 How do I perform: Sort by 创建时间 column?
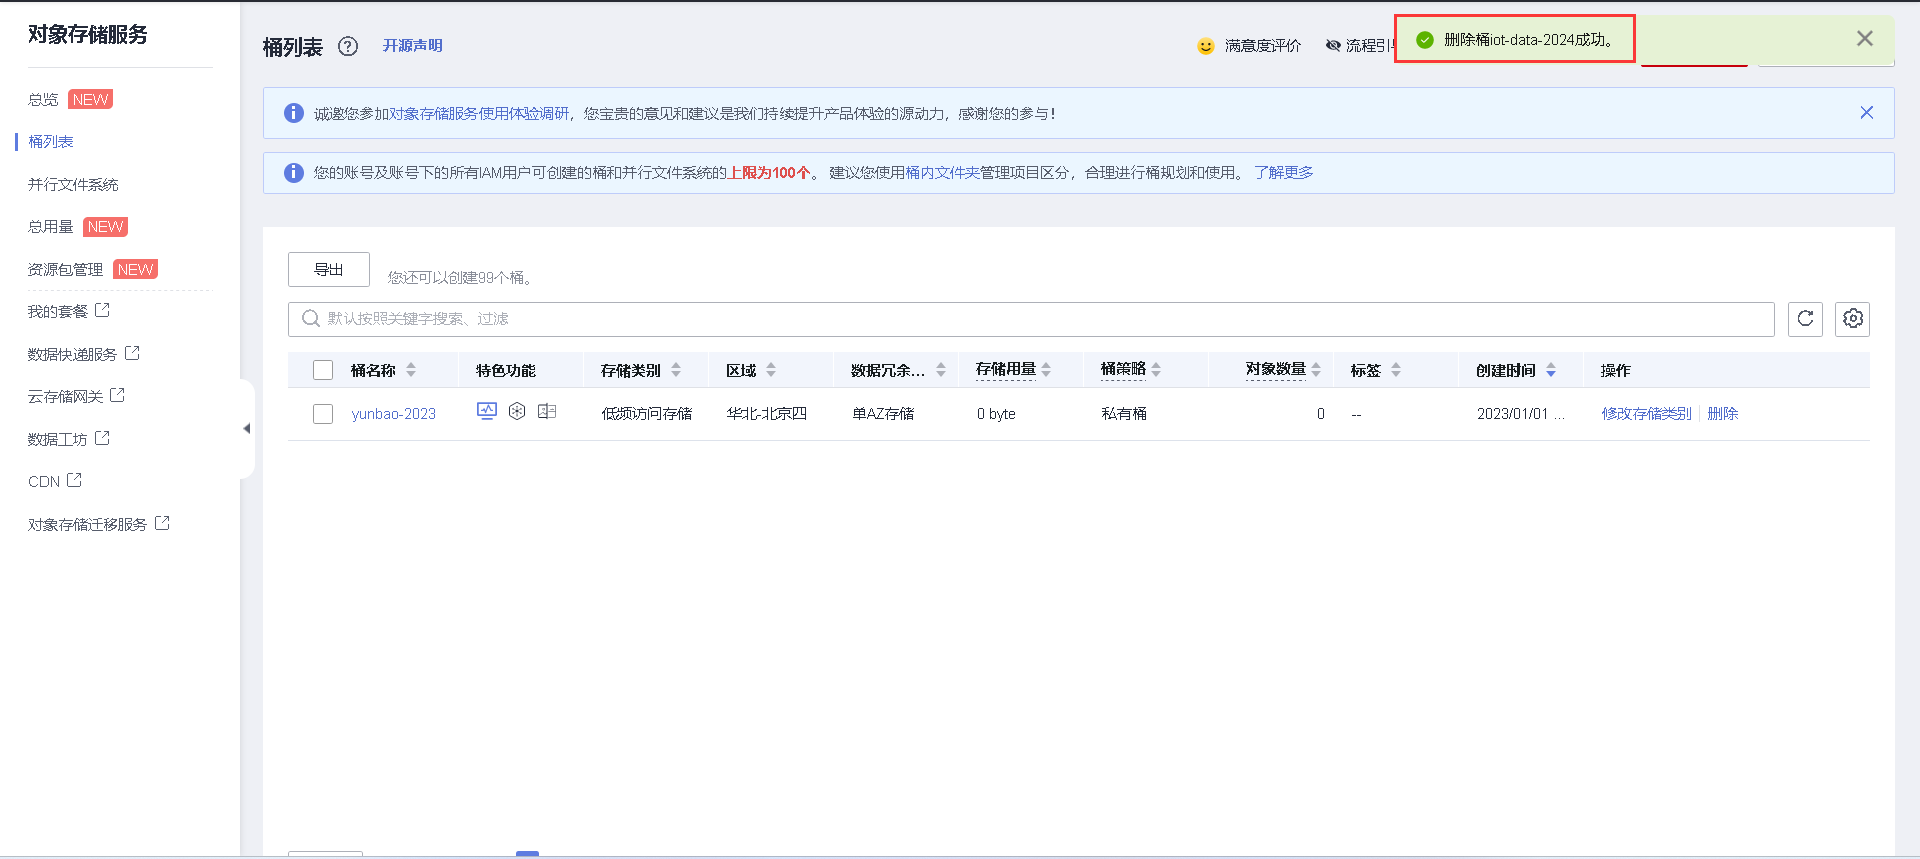[x=1551, y=370]
